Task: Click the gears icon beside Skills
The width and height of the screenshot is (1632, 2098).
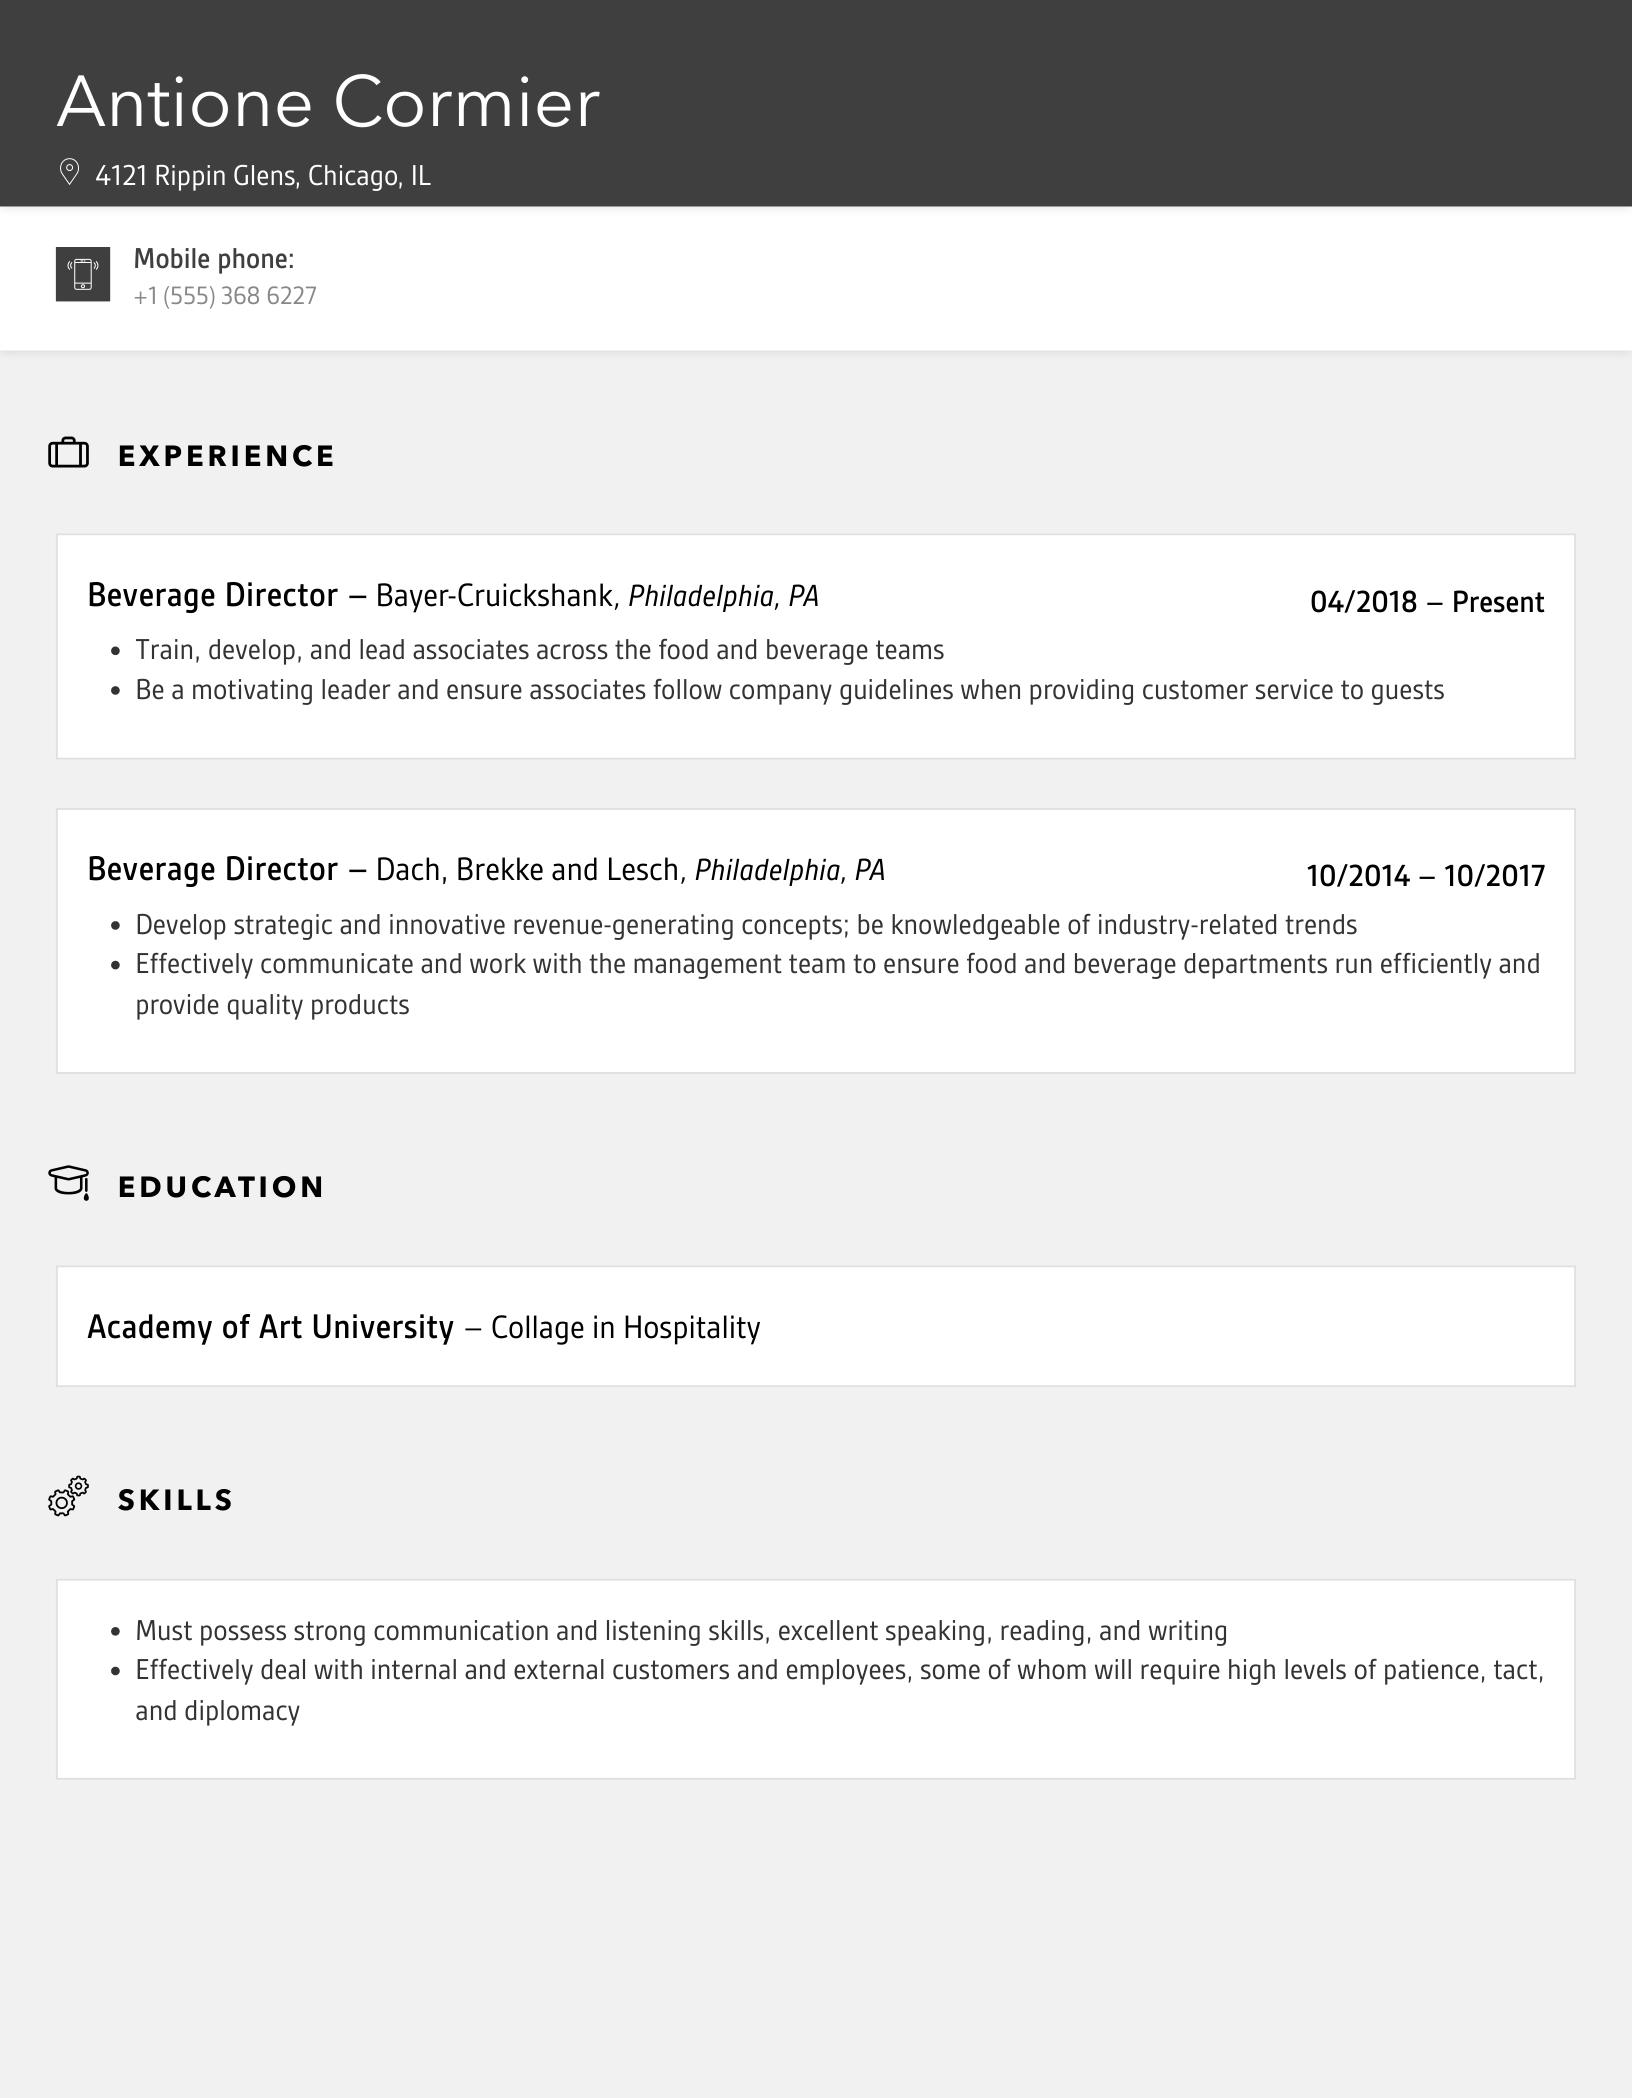Action: 69,1497
